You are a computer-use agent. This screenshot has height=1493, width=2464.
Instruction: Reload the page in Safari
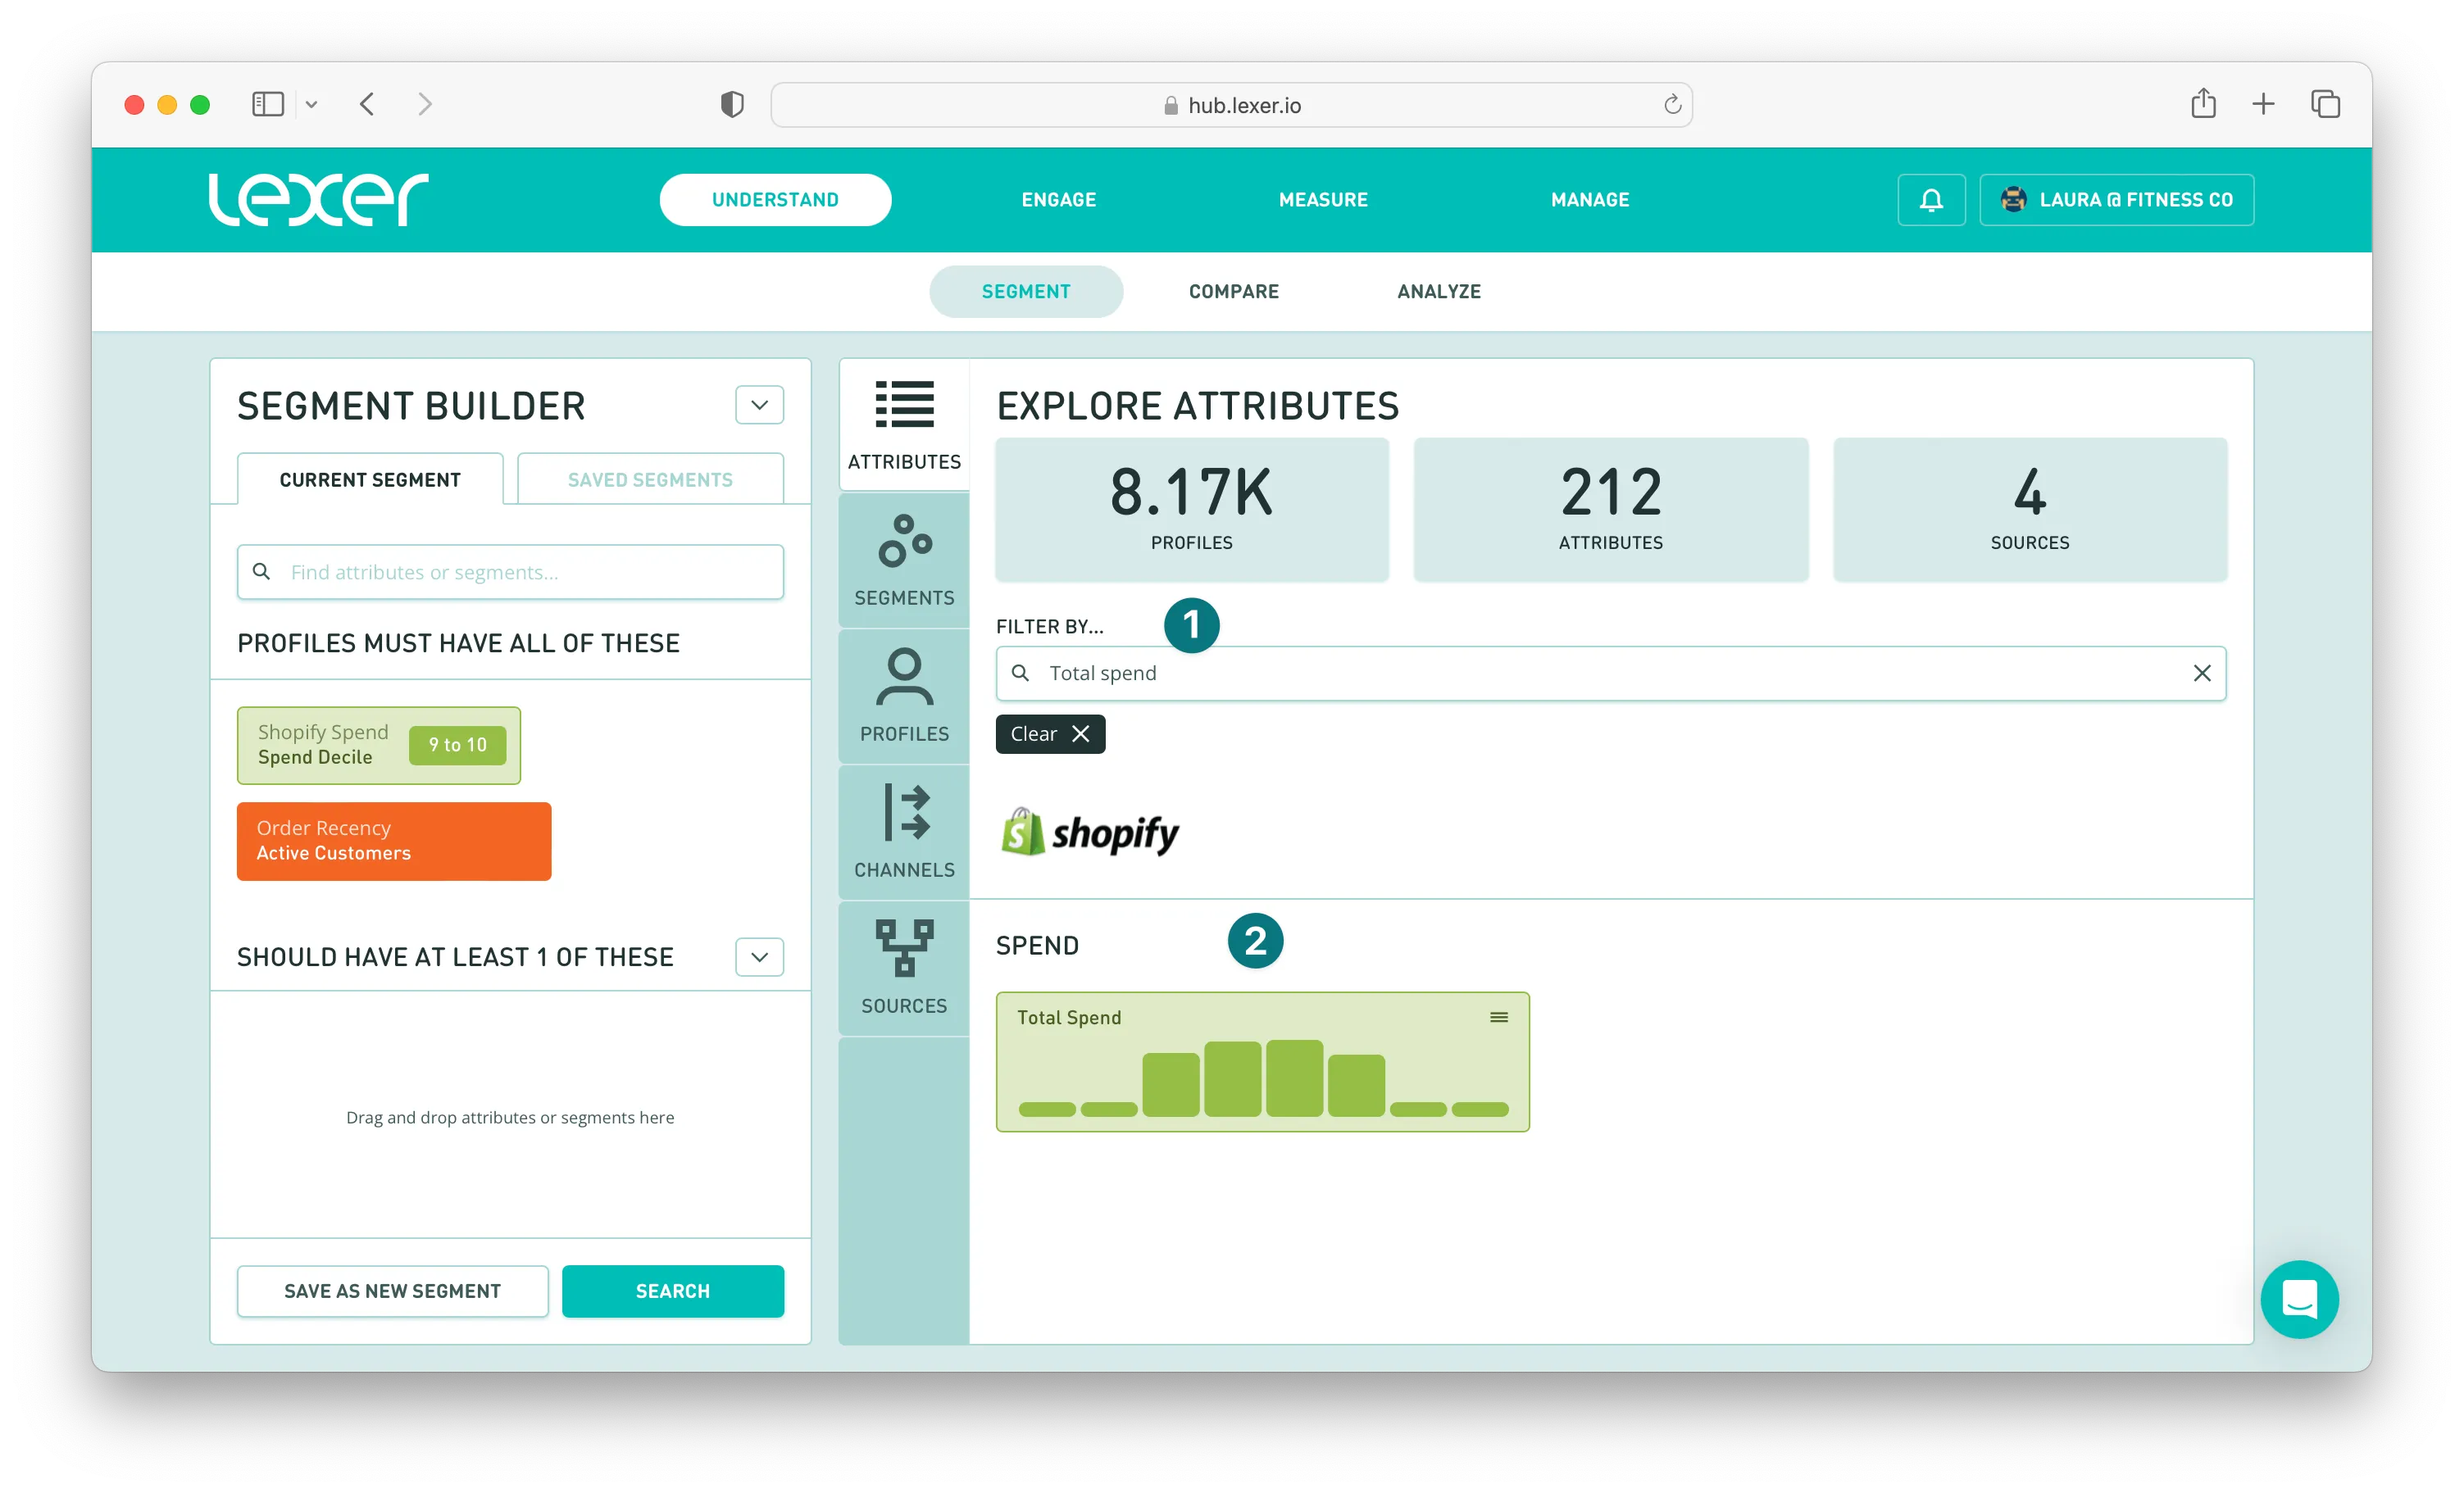[1672, 105]
